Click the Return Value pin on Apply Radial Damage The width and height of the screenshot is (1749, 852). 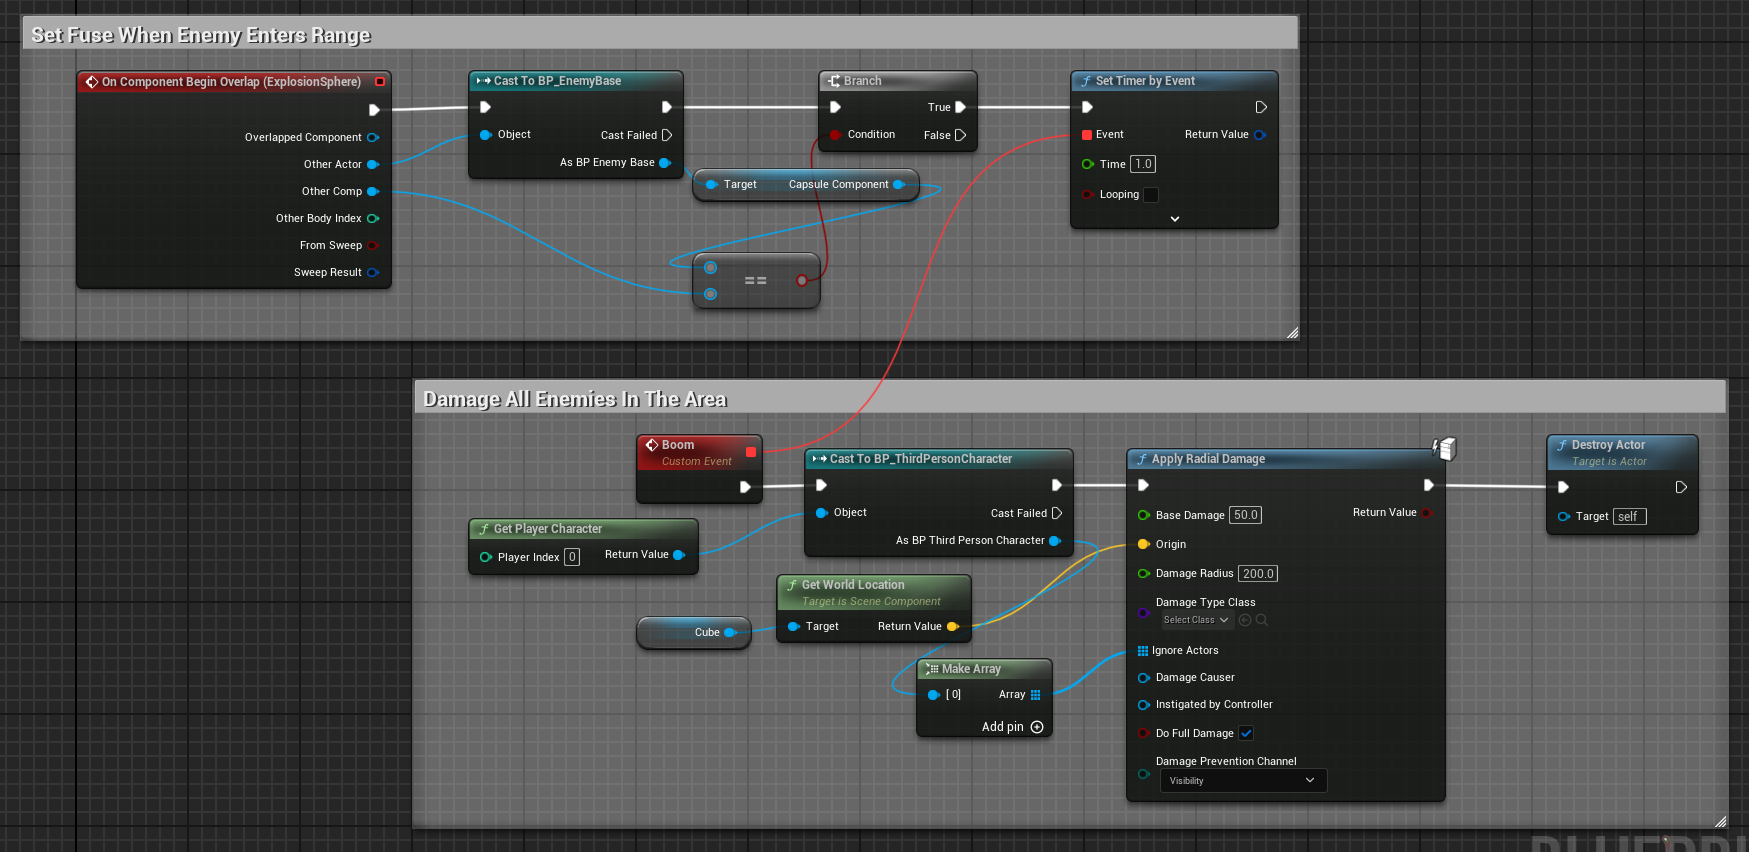click(1427, 512)
